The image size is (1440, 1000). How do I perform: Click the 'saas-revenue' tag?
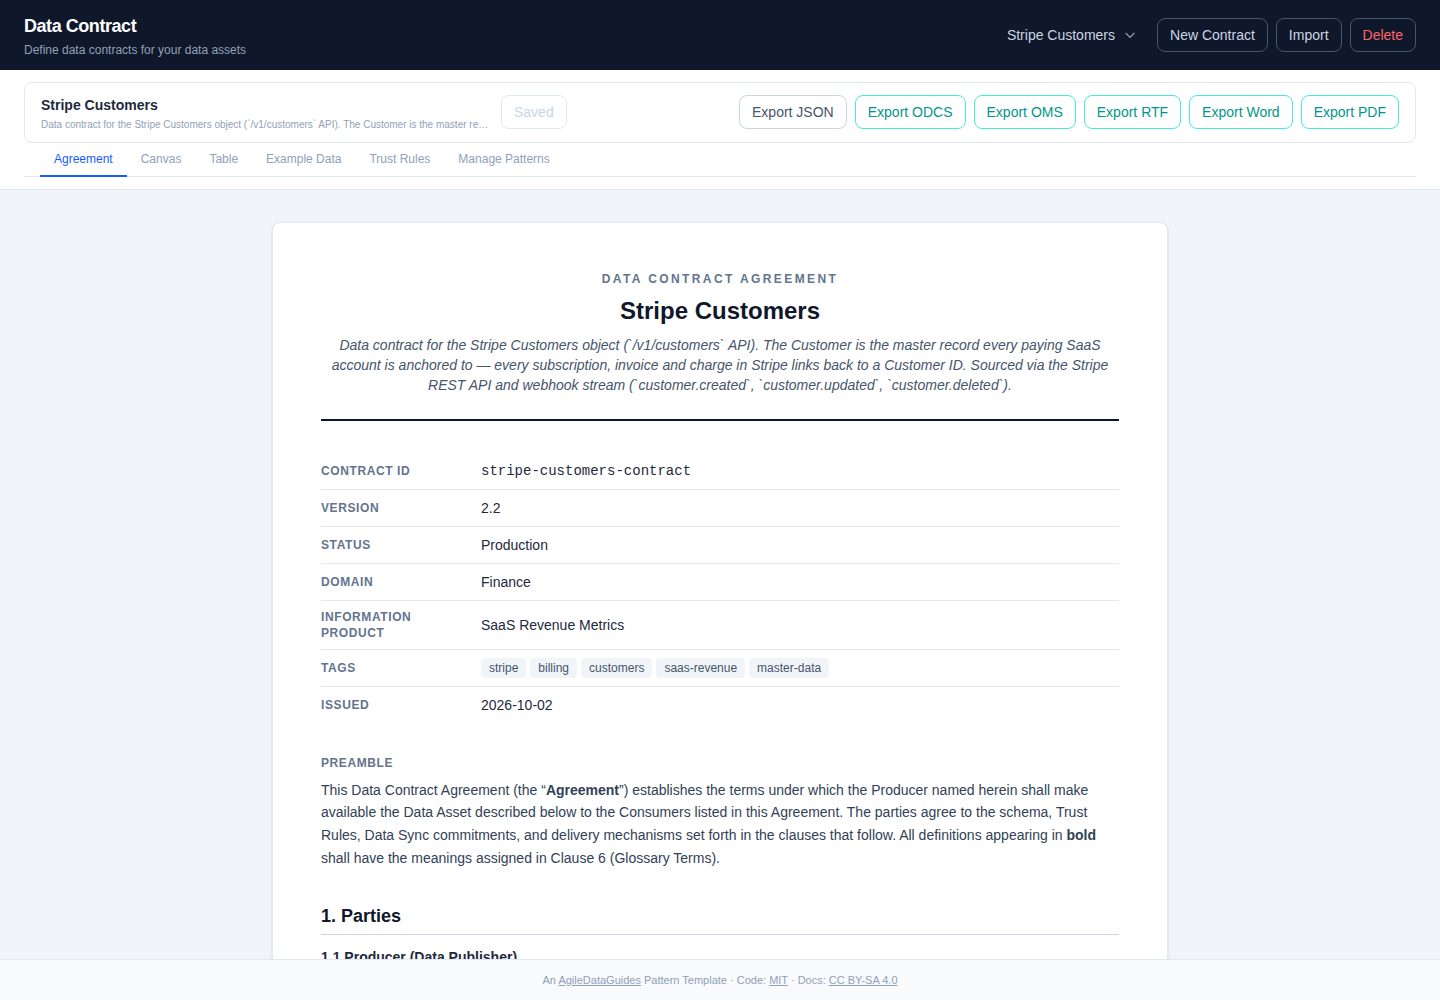tap(701, 668)
